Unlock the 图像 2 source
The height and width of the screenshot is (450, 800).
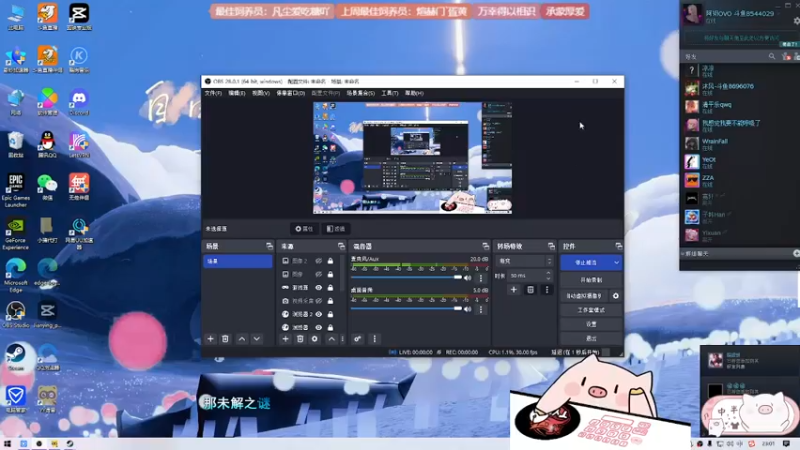tap(330, 261)
